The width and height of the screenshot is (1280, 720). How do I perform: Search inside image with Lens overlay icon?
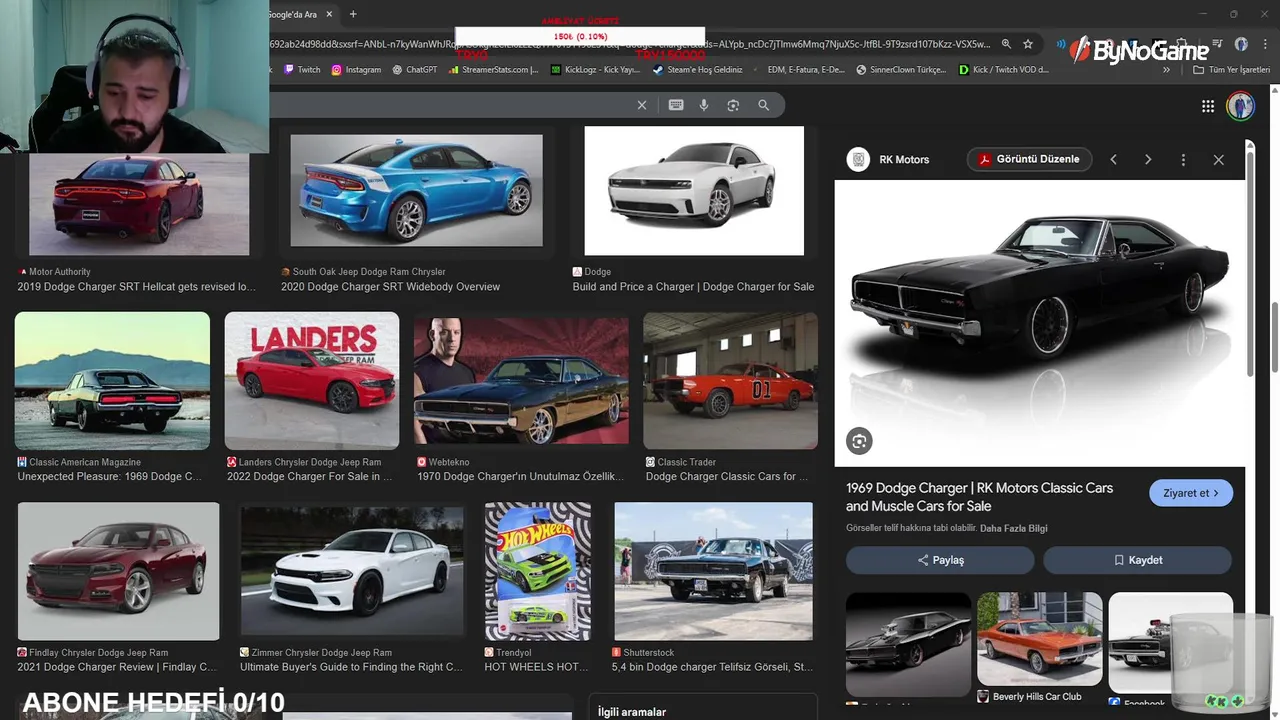[859, 441]
